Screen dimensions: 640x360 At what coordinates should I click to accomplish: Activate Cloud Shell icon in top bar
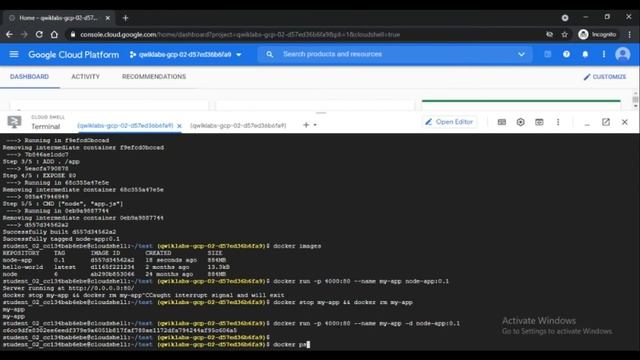[547, 54]
